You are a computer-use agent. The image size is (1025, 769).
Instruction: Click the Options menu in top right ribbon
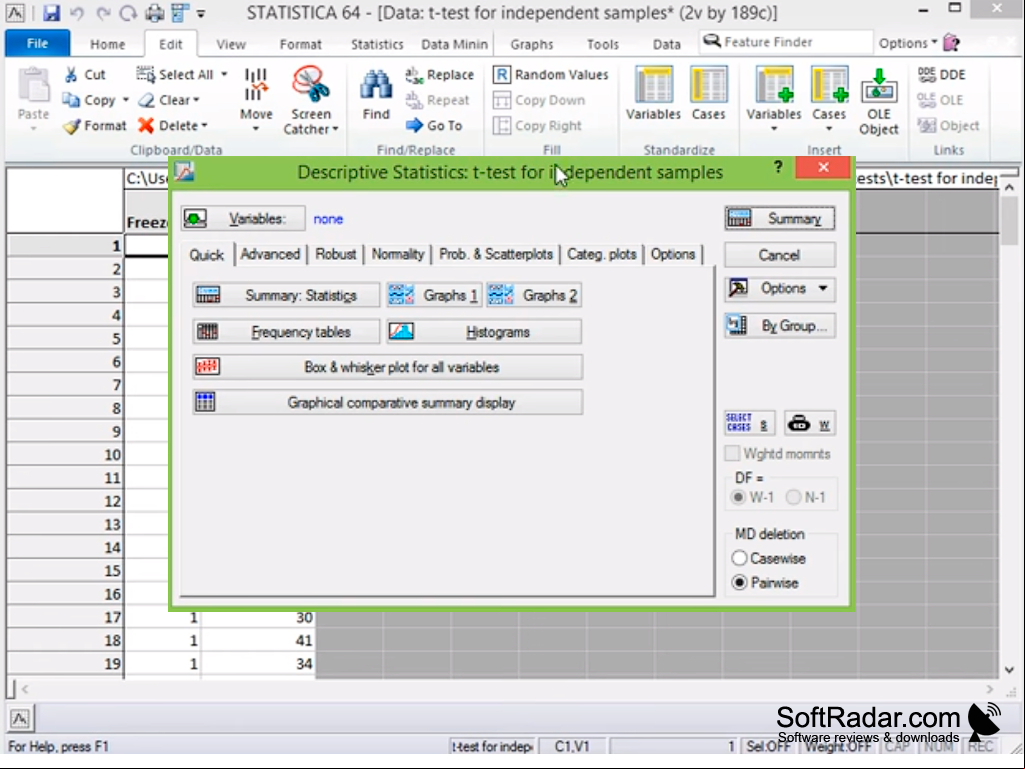tap(907, 43)
